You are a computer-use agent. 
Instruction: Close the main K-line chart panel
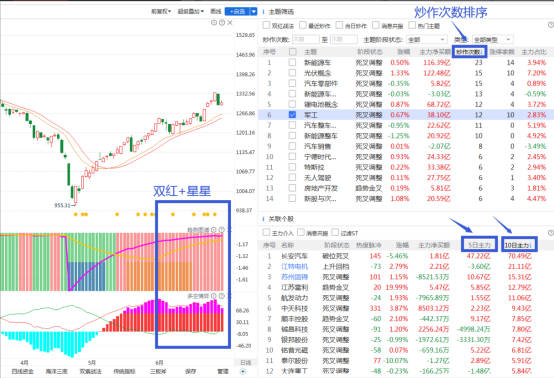[x=230, y=23]
